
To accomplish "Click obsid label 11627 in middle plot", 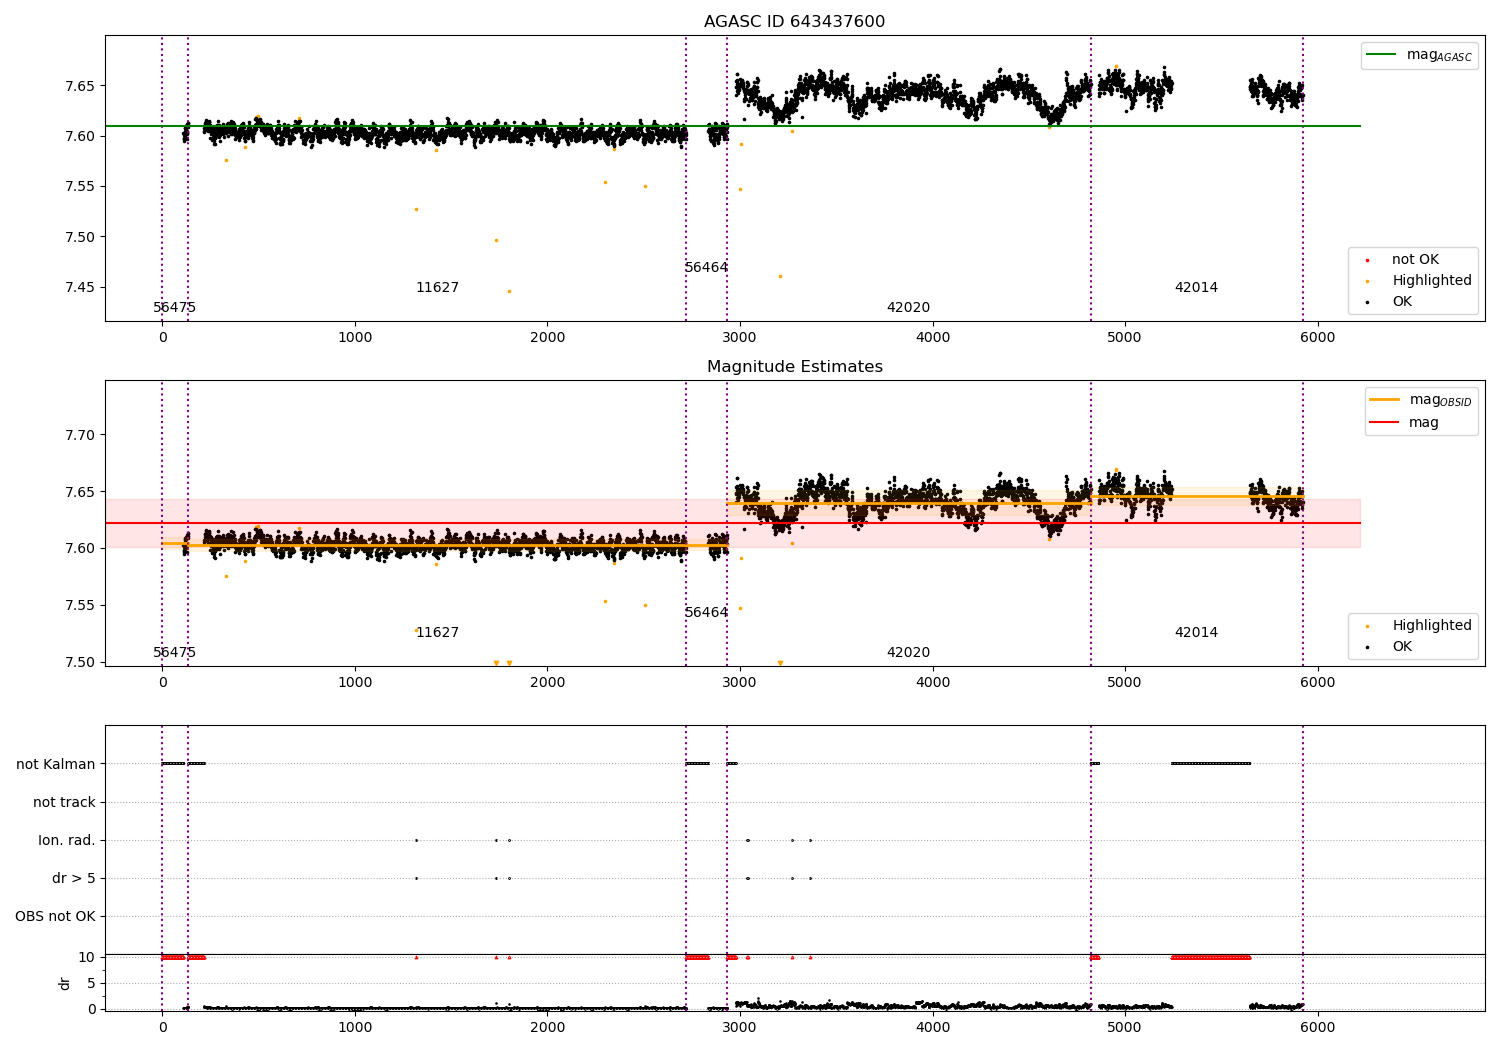I will click(437, 633).
